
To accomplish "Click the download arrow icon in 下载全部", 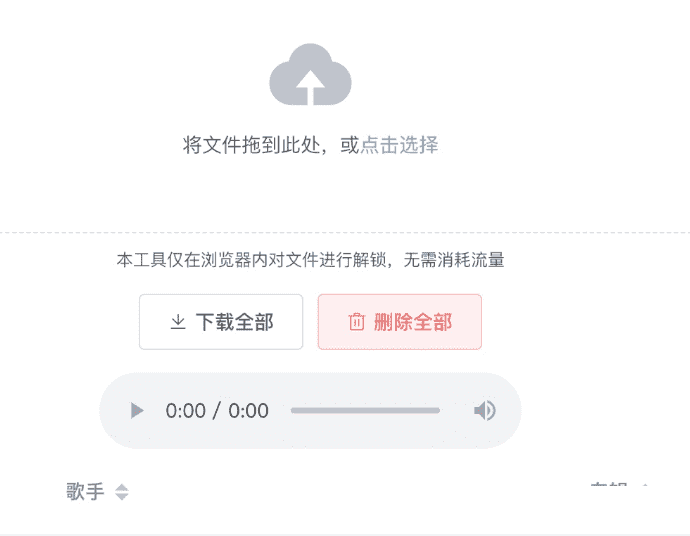I will [x=178, y=322].
